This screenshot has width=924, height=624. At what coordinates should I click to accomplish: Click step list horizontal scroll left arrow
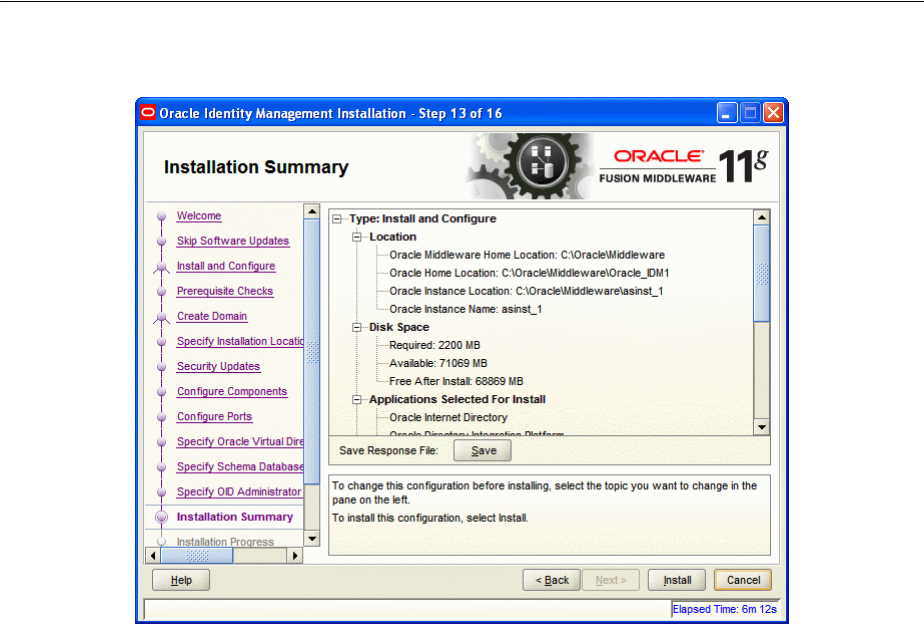153,556
